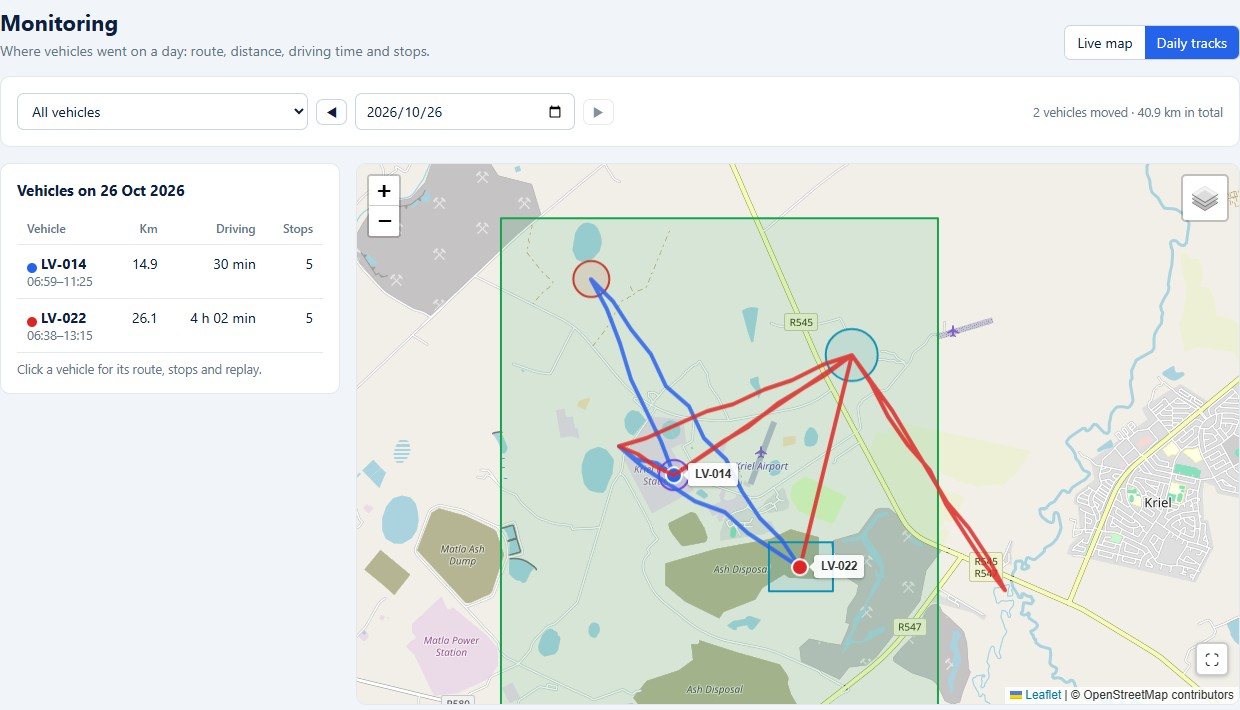
Task: Open the map layers control
Action: (x=1205, y=198)
